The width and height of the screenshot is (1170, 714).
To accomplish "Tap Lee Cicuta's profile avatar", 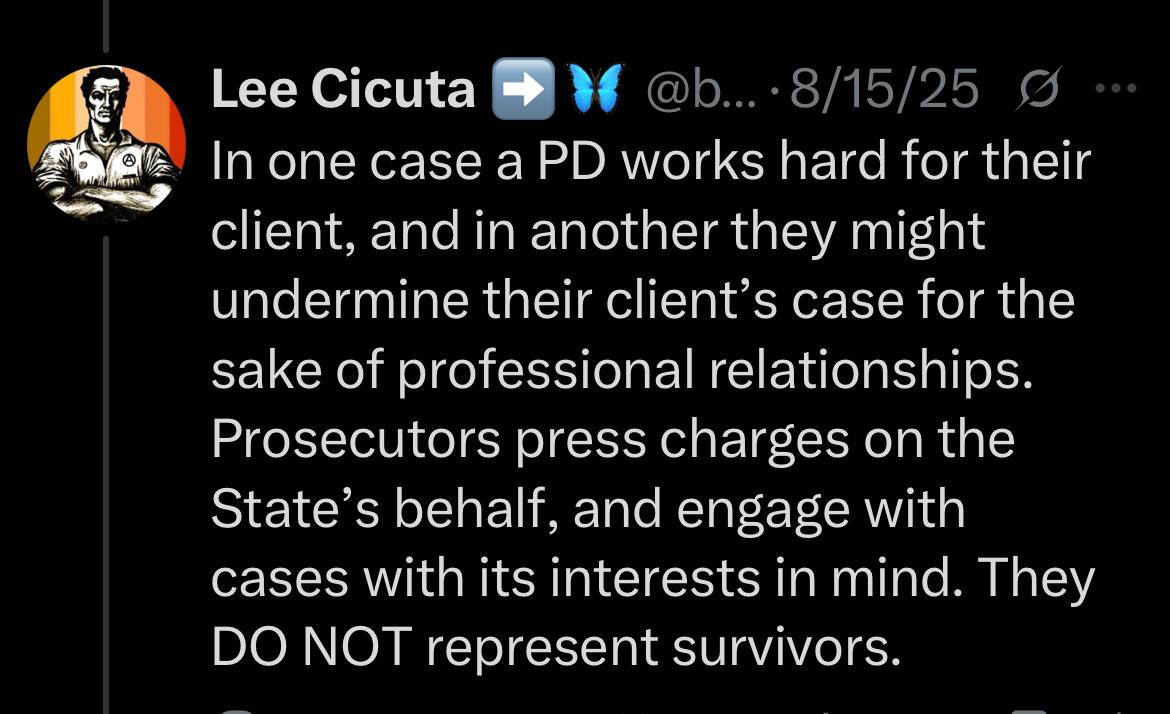I will [x=106, y=142].
